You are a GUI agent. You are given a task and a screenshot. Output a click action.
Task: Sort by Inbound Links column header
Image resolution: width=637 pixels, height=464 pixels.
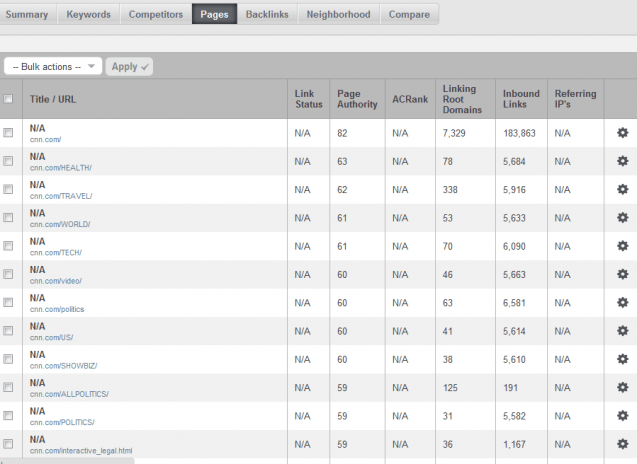[x=521, y=99]
